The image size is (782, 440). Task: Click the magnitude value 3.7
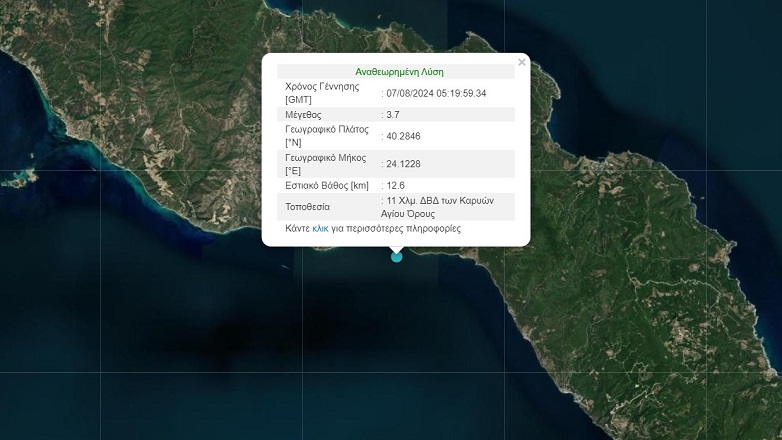coord(393,115)
